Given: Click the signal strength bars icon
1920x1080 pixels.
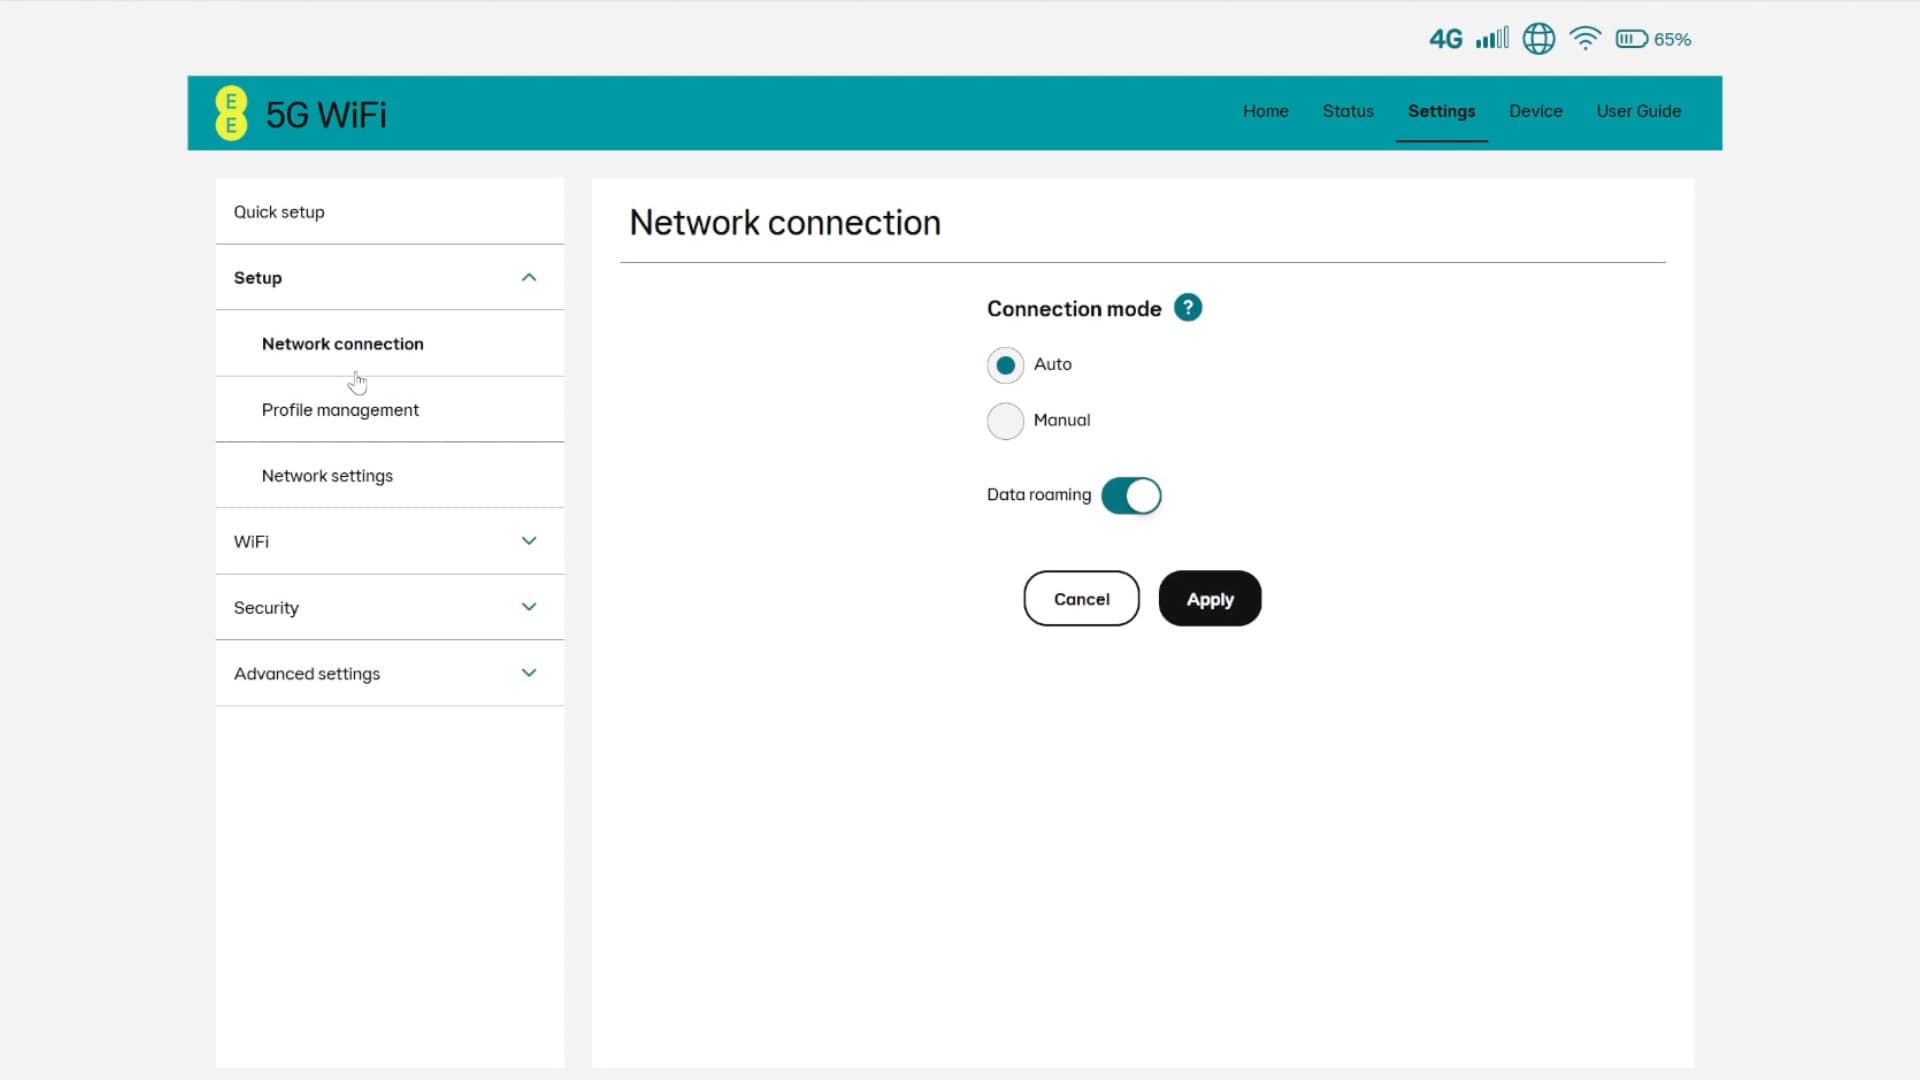Looking at the screenshot, I should tap(1491, 38).
